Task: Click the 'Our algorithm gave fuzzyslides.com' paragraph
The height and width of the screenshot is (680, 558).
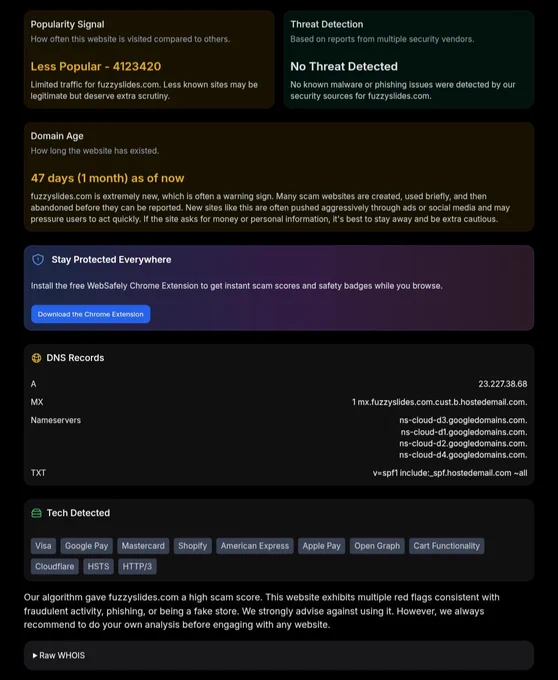Action: [x=261, y=611]
